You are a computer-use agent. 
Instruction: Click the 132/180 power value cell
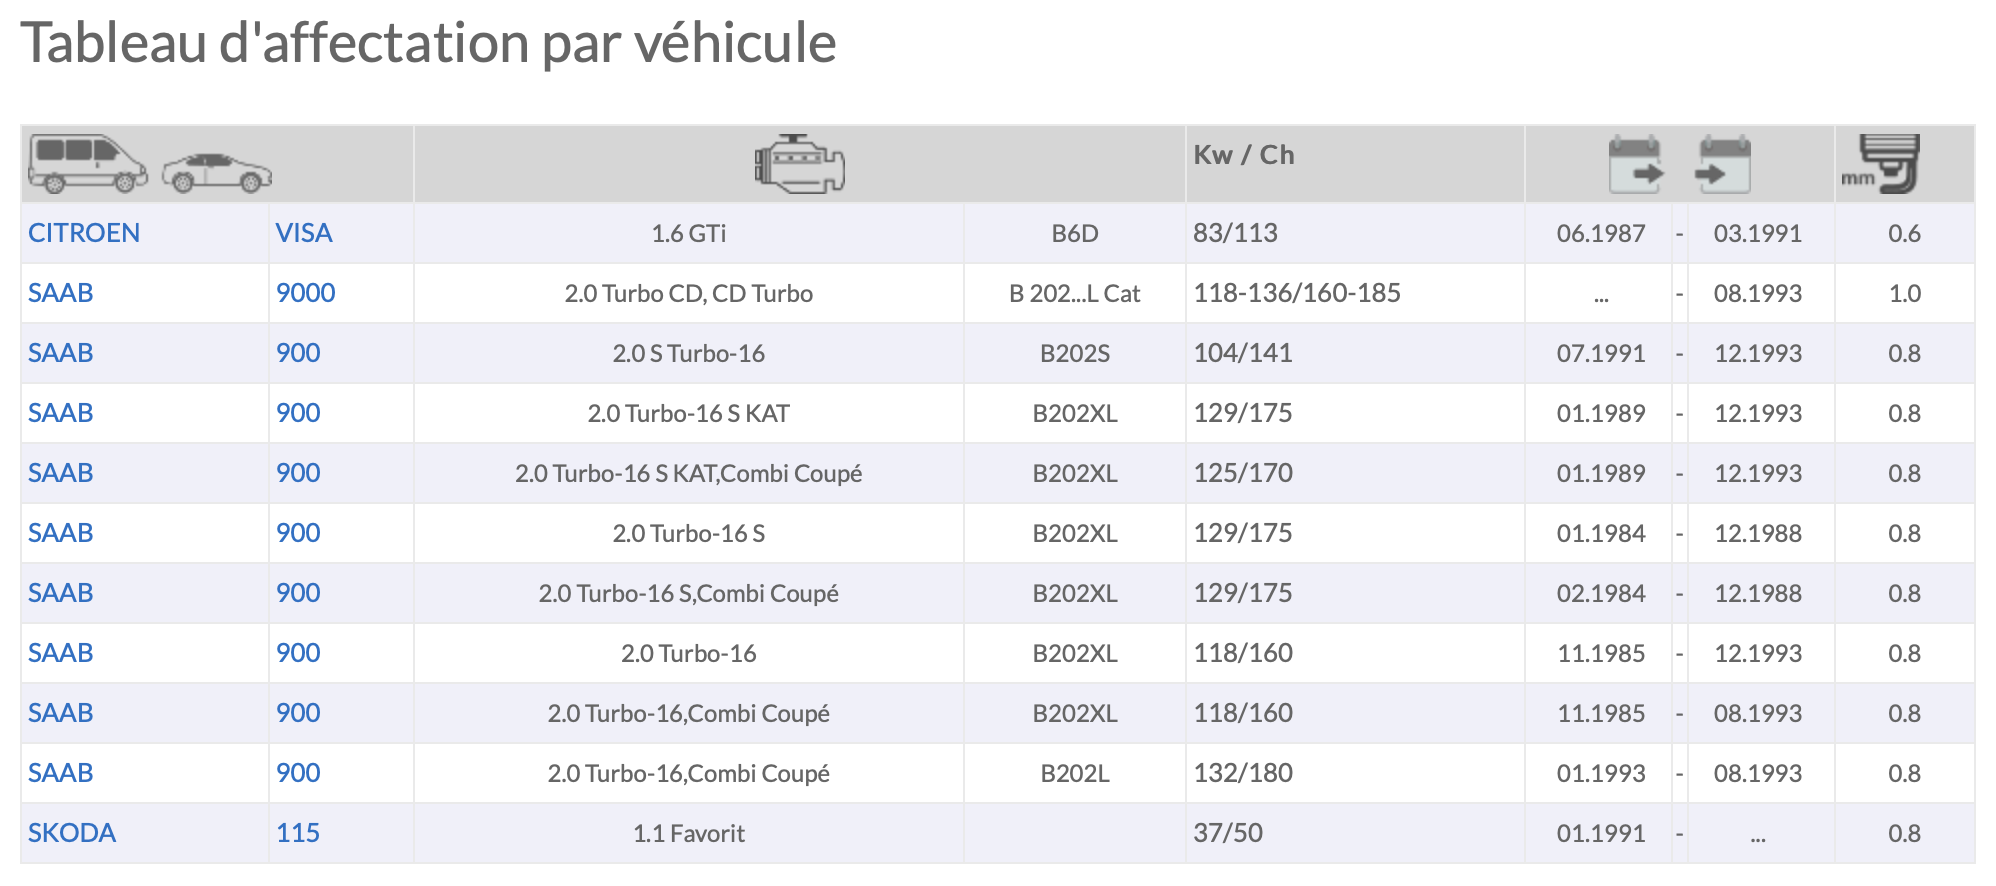(x=1243, y=773)
